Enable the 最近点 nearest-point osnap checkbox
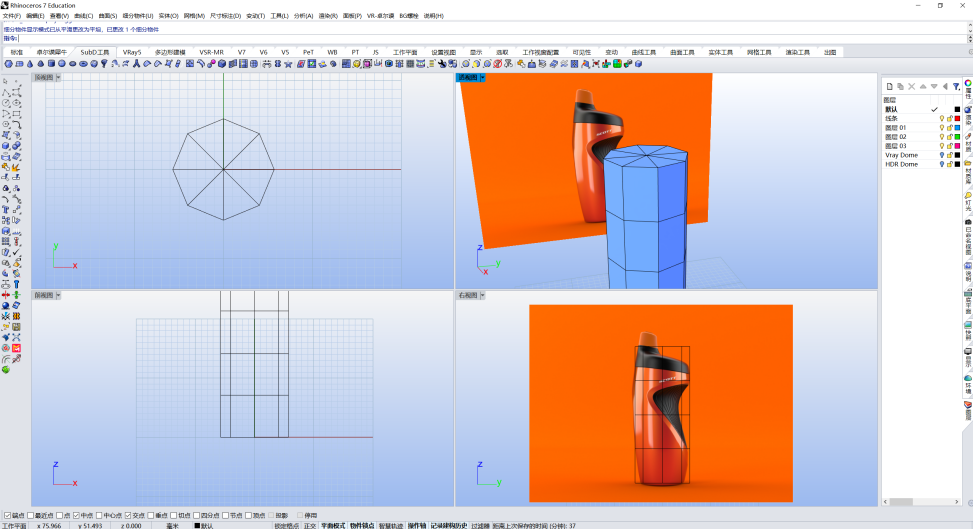Viewport: 973px width, 529px height. [30, 515]
